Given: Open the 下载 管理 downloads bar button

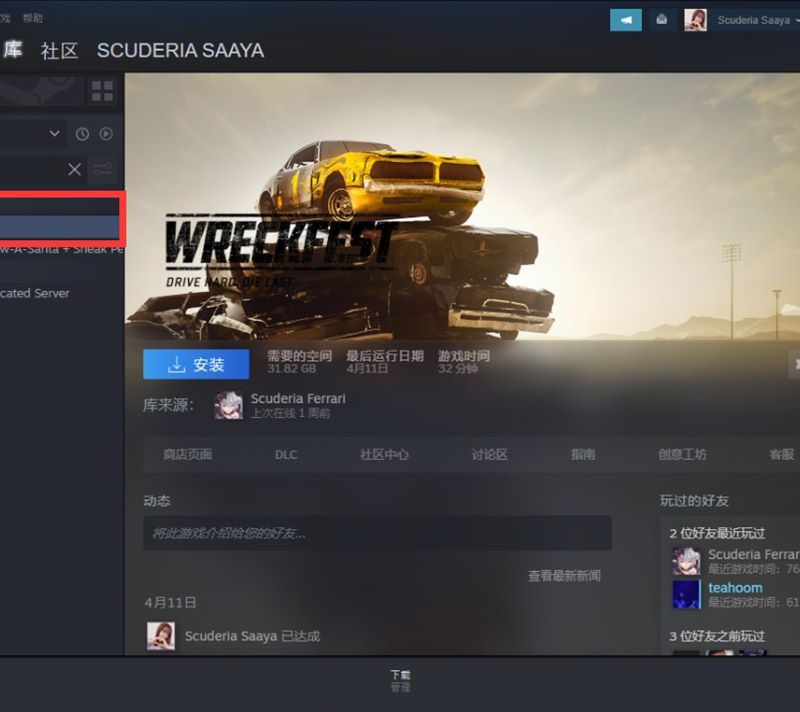Looking at the screenshot, I should pos(400,681).
